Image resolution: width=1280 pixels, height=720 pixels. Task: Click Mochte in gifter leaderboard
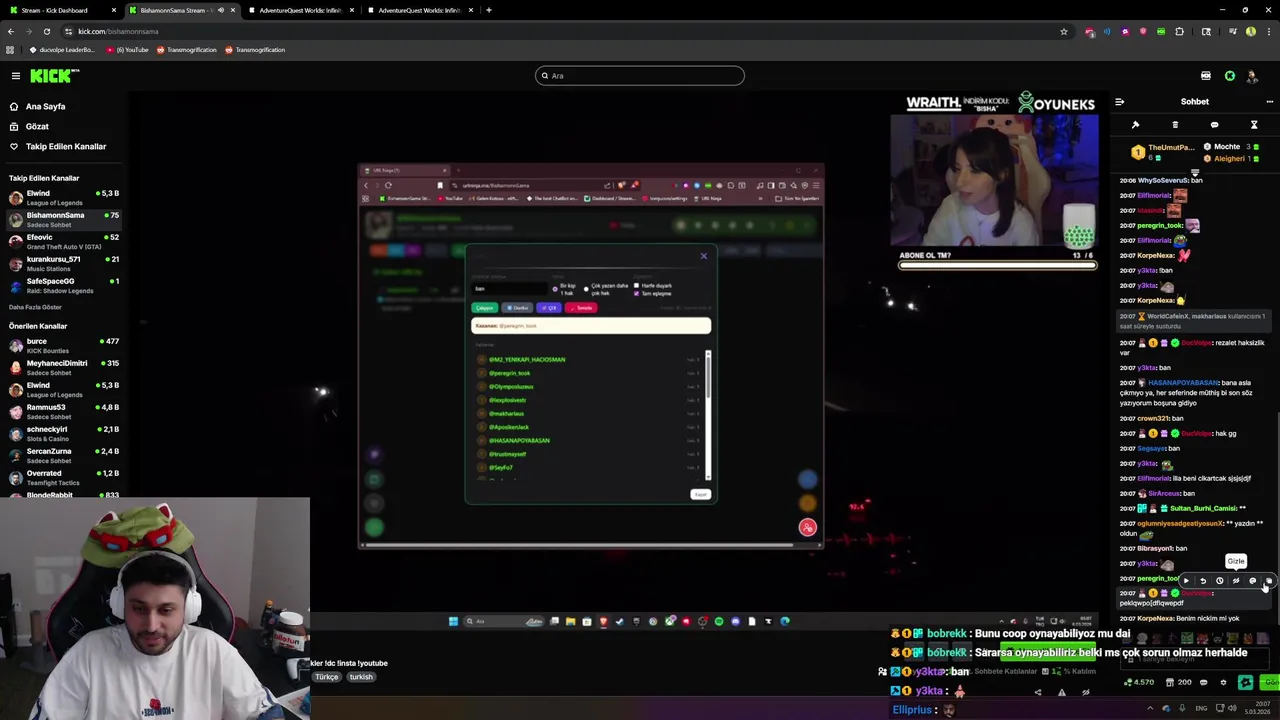click(1232, 147)
